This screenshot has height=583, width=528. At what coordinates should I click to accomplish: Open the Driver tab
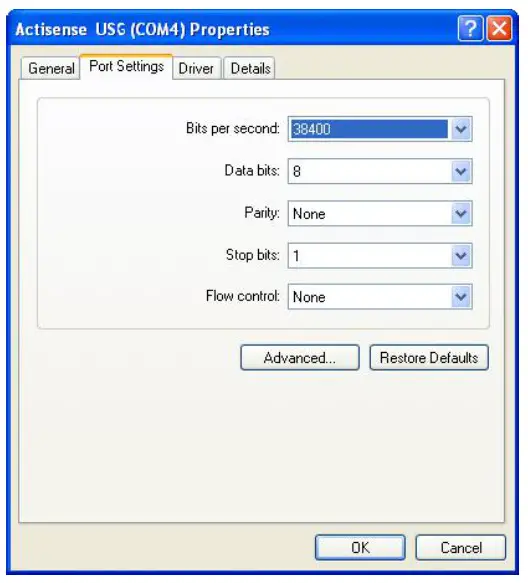[x=197, y=68]
